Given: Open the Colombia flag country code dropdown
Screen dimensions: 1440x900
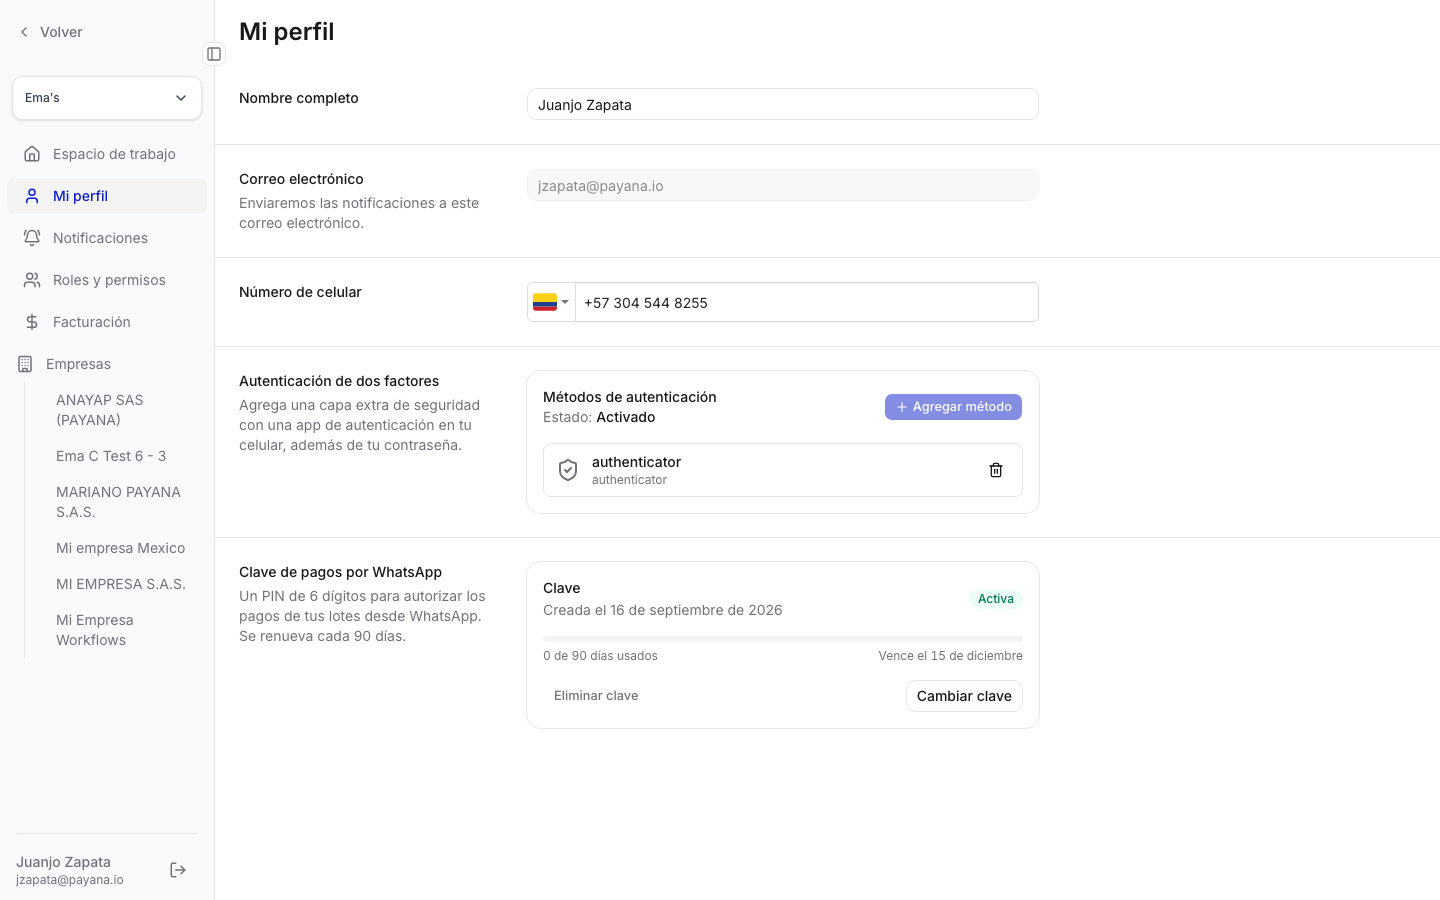Looking at the screenshot, I should (x=551, y=302).
